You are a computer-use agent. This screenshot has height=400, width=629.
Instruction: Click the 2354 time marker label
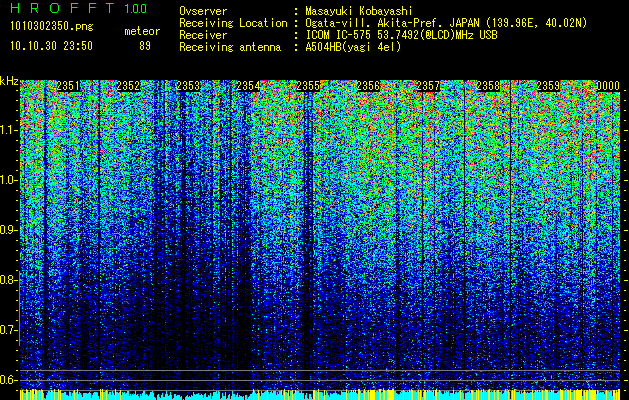coord(248,86)
